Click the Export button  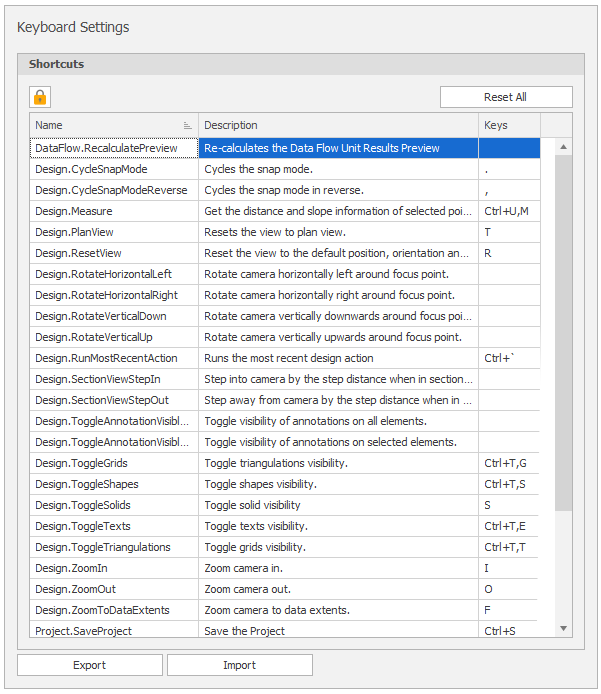[x=89, y=665]
